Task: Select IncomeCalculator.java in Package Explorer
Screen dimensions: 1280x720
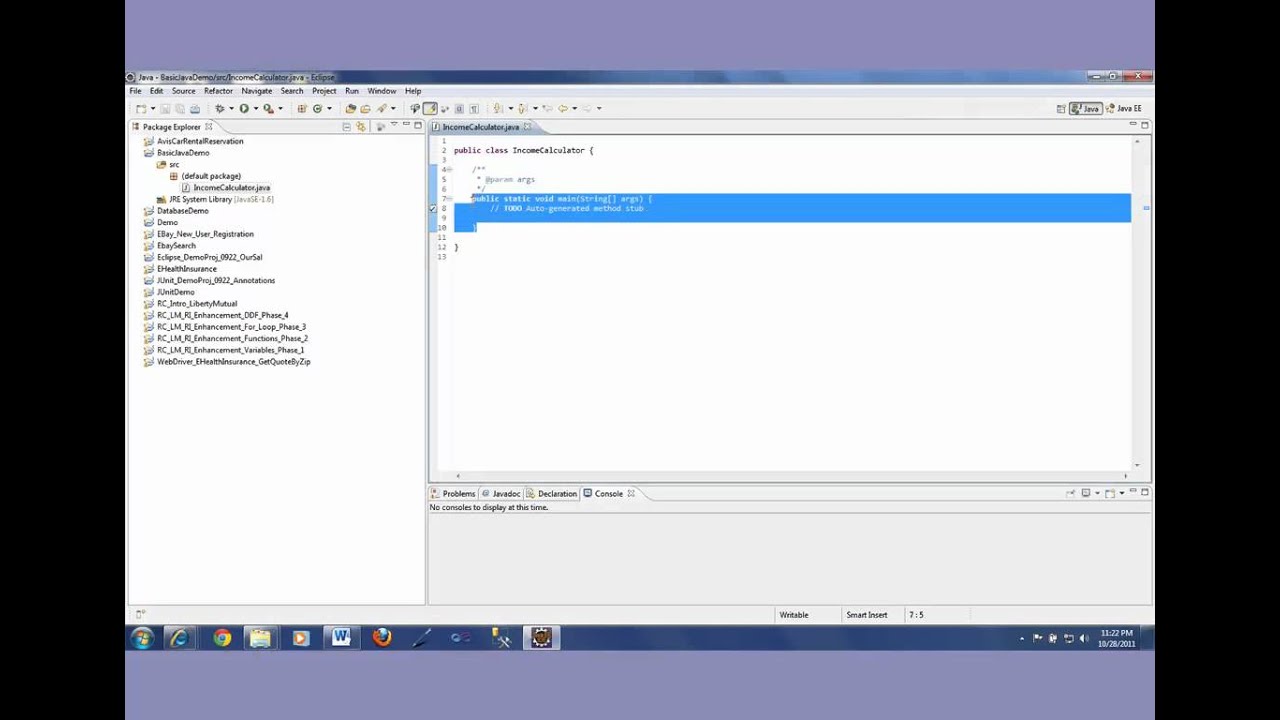Action: [x=231, y=188]
